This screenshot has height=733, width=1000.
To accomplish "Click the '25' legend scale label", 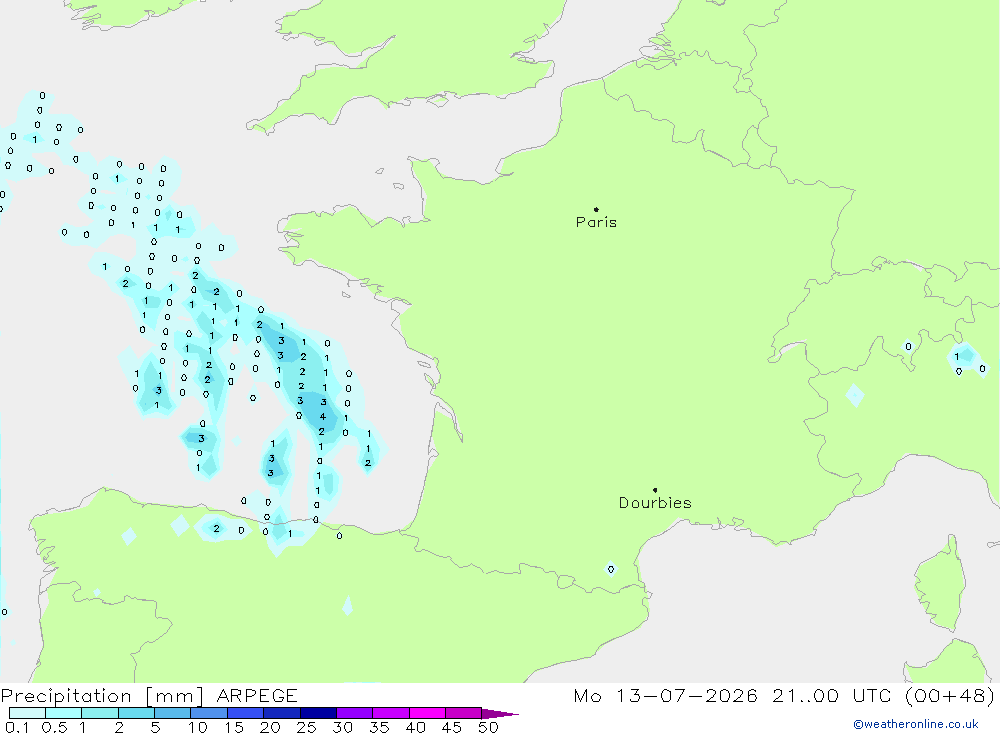I will 306,727.
